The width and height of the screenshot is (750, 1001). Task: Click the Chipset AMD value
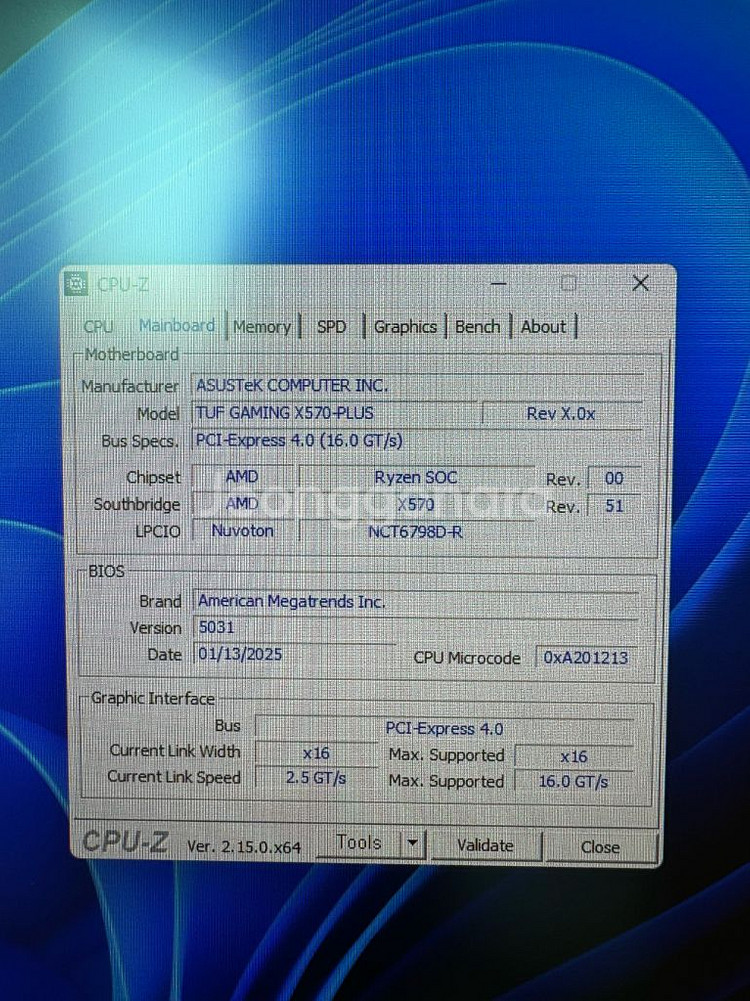(x=242, y=477)
